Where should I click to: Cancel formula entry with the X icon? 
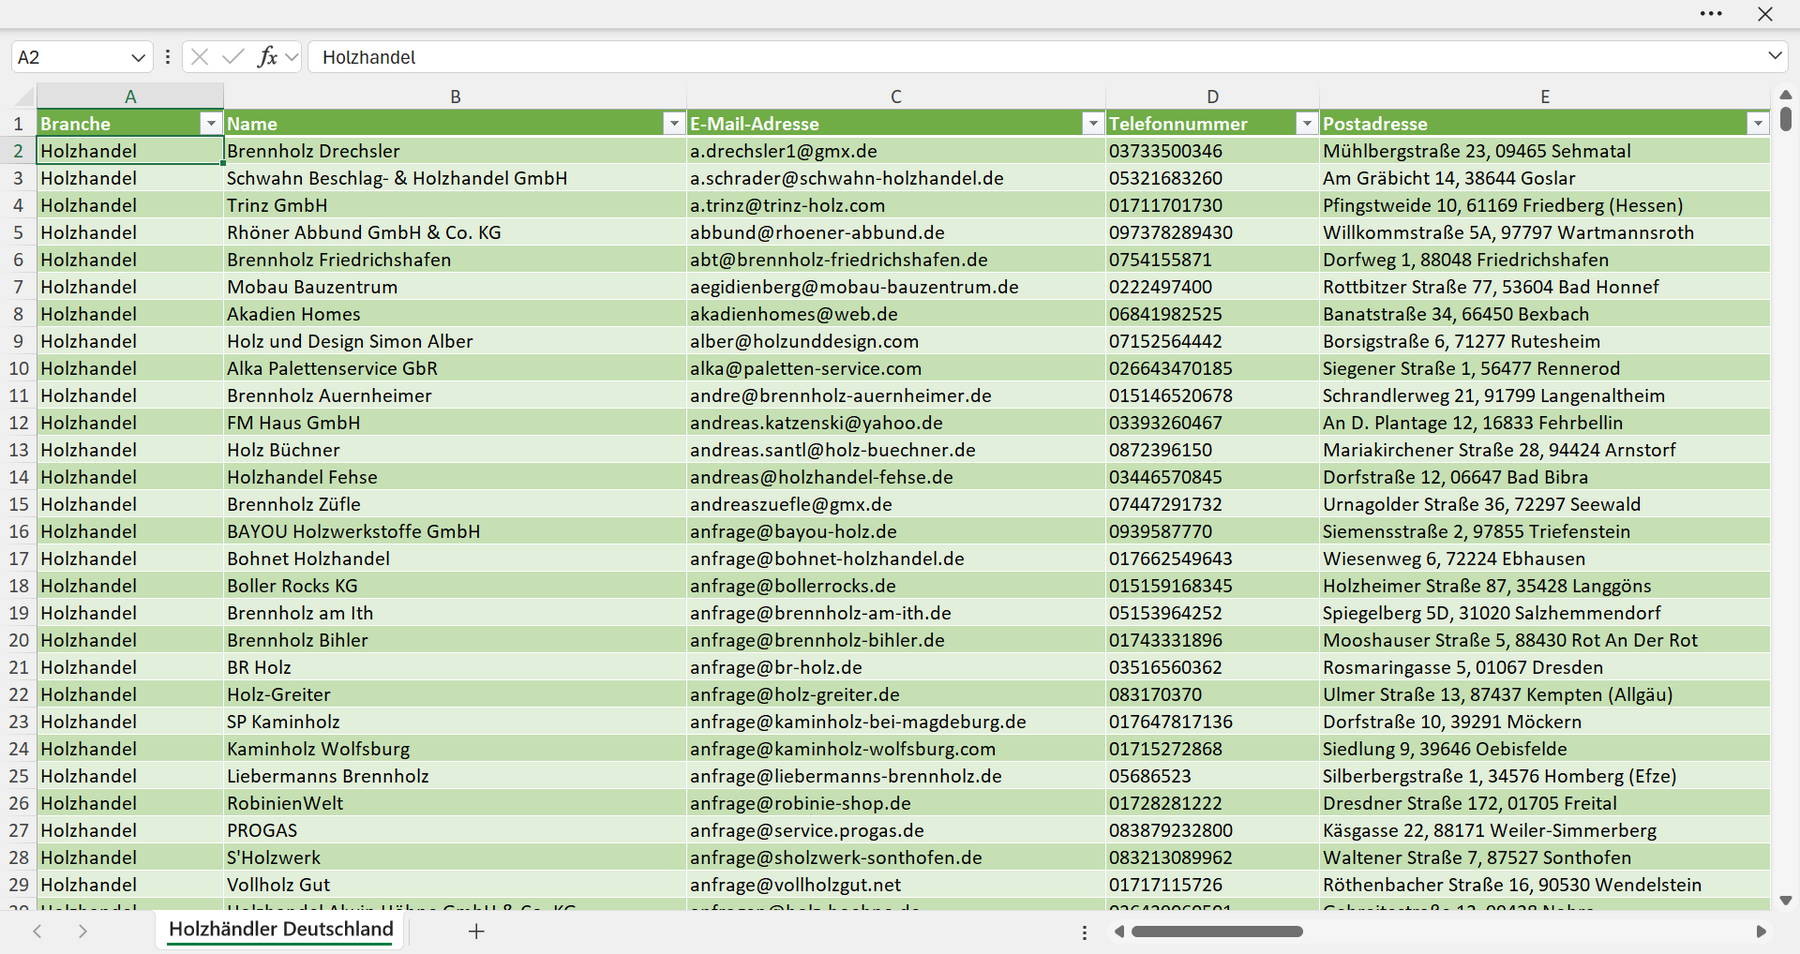[199, 57]
